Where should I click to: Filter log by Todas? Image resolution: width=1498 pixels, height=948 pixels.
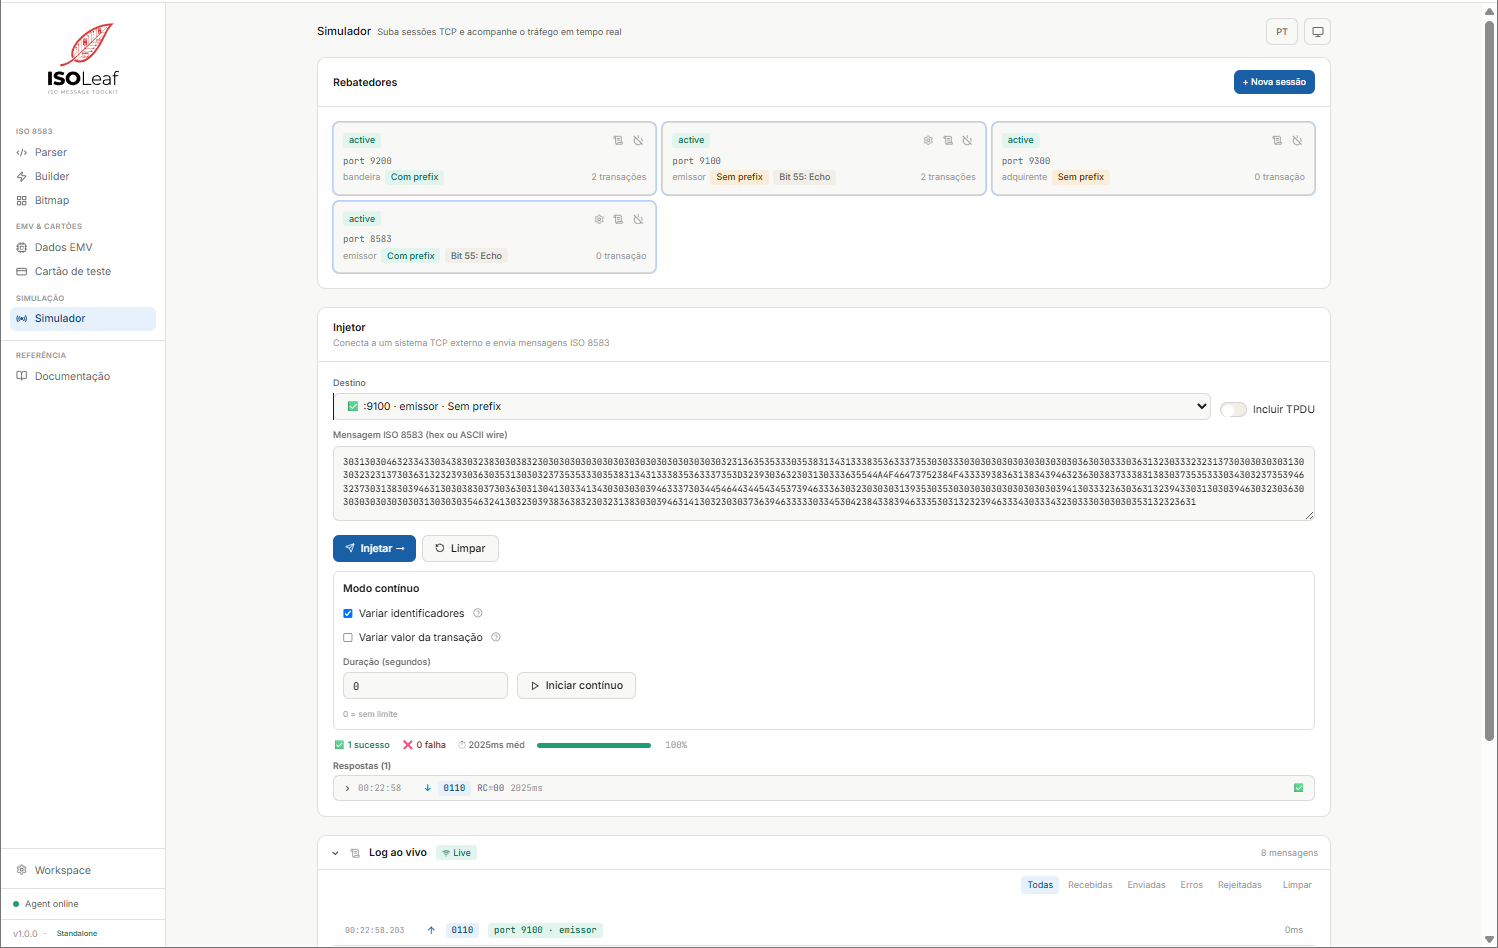[x=1040, y=885]
